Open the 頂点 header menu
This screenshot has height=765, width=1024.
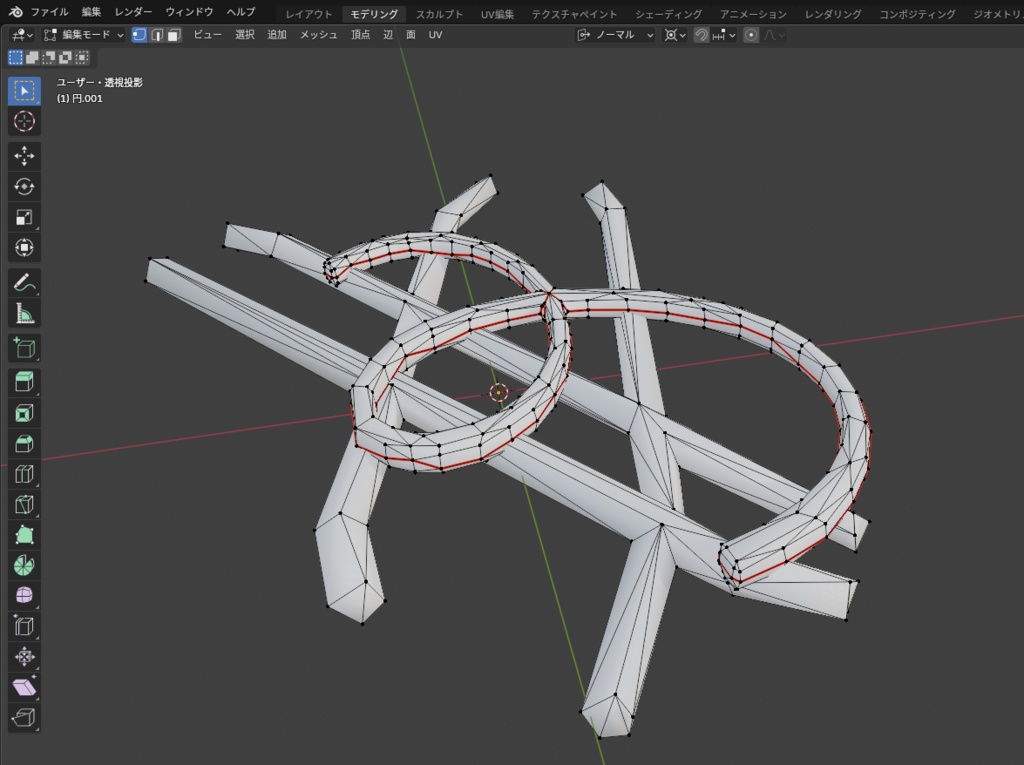(360, 35)
